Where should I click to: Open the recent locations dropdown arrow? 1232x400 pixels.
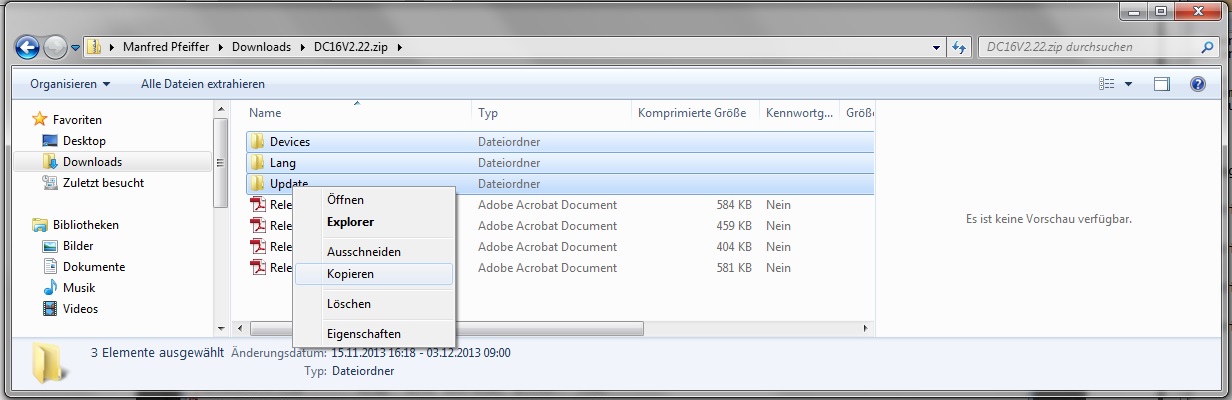tap(75, 47)
